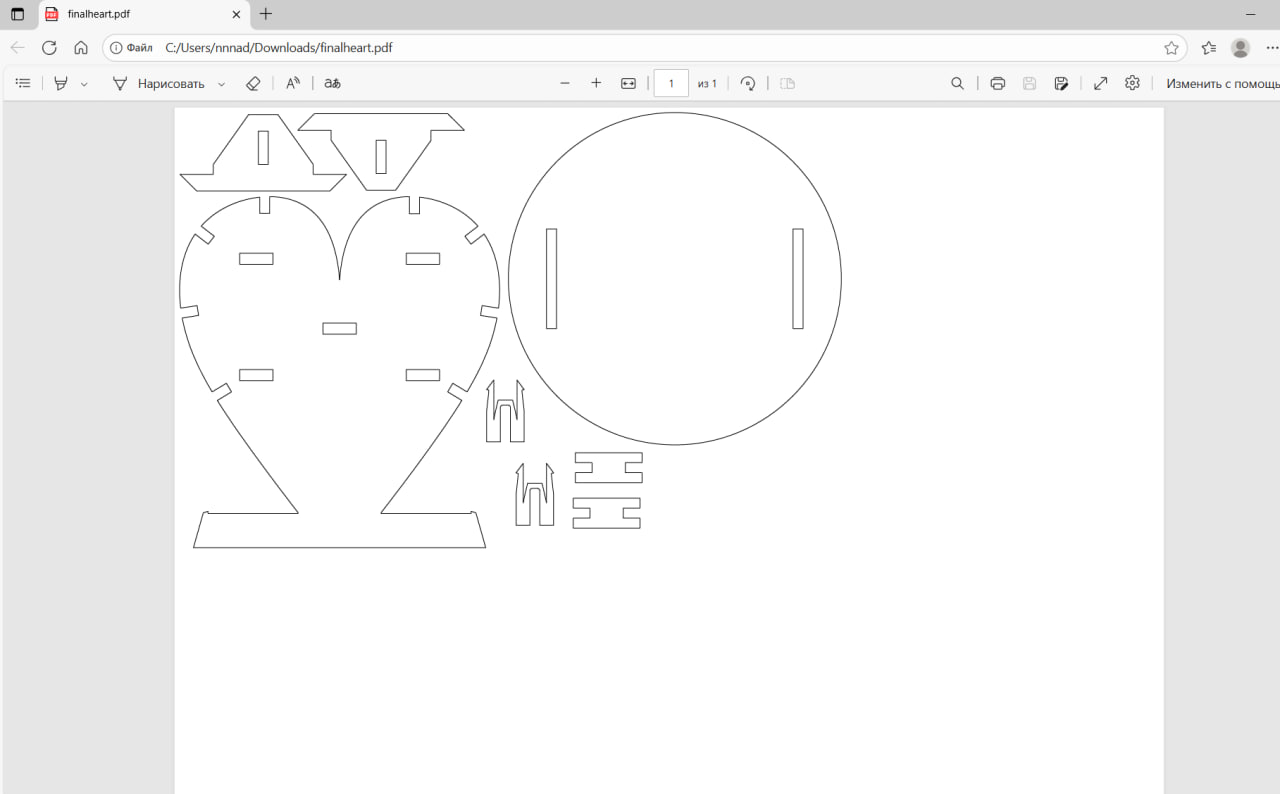
Task: Close the finalheart.pdf tab
Action: pos(236,14)
